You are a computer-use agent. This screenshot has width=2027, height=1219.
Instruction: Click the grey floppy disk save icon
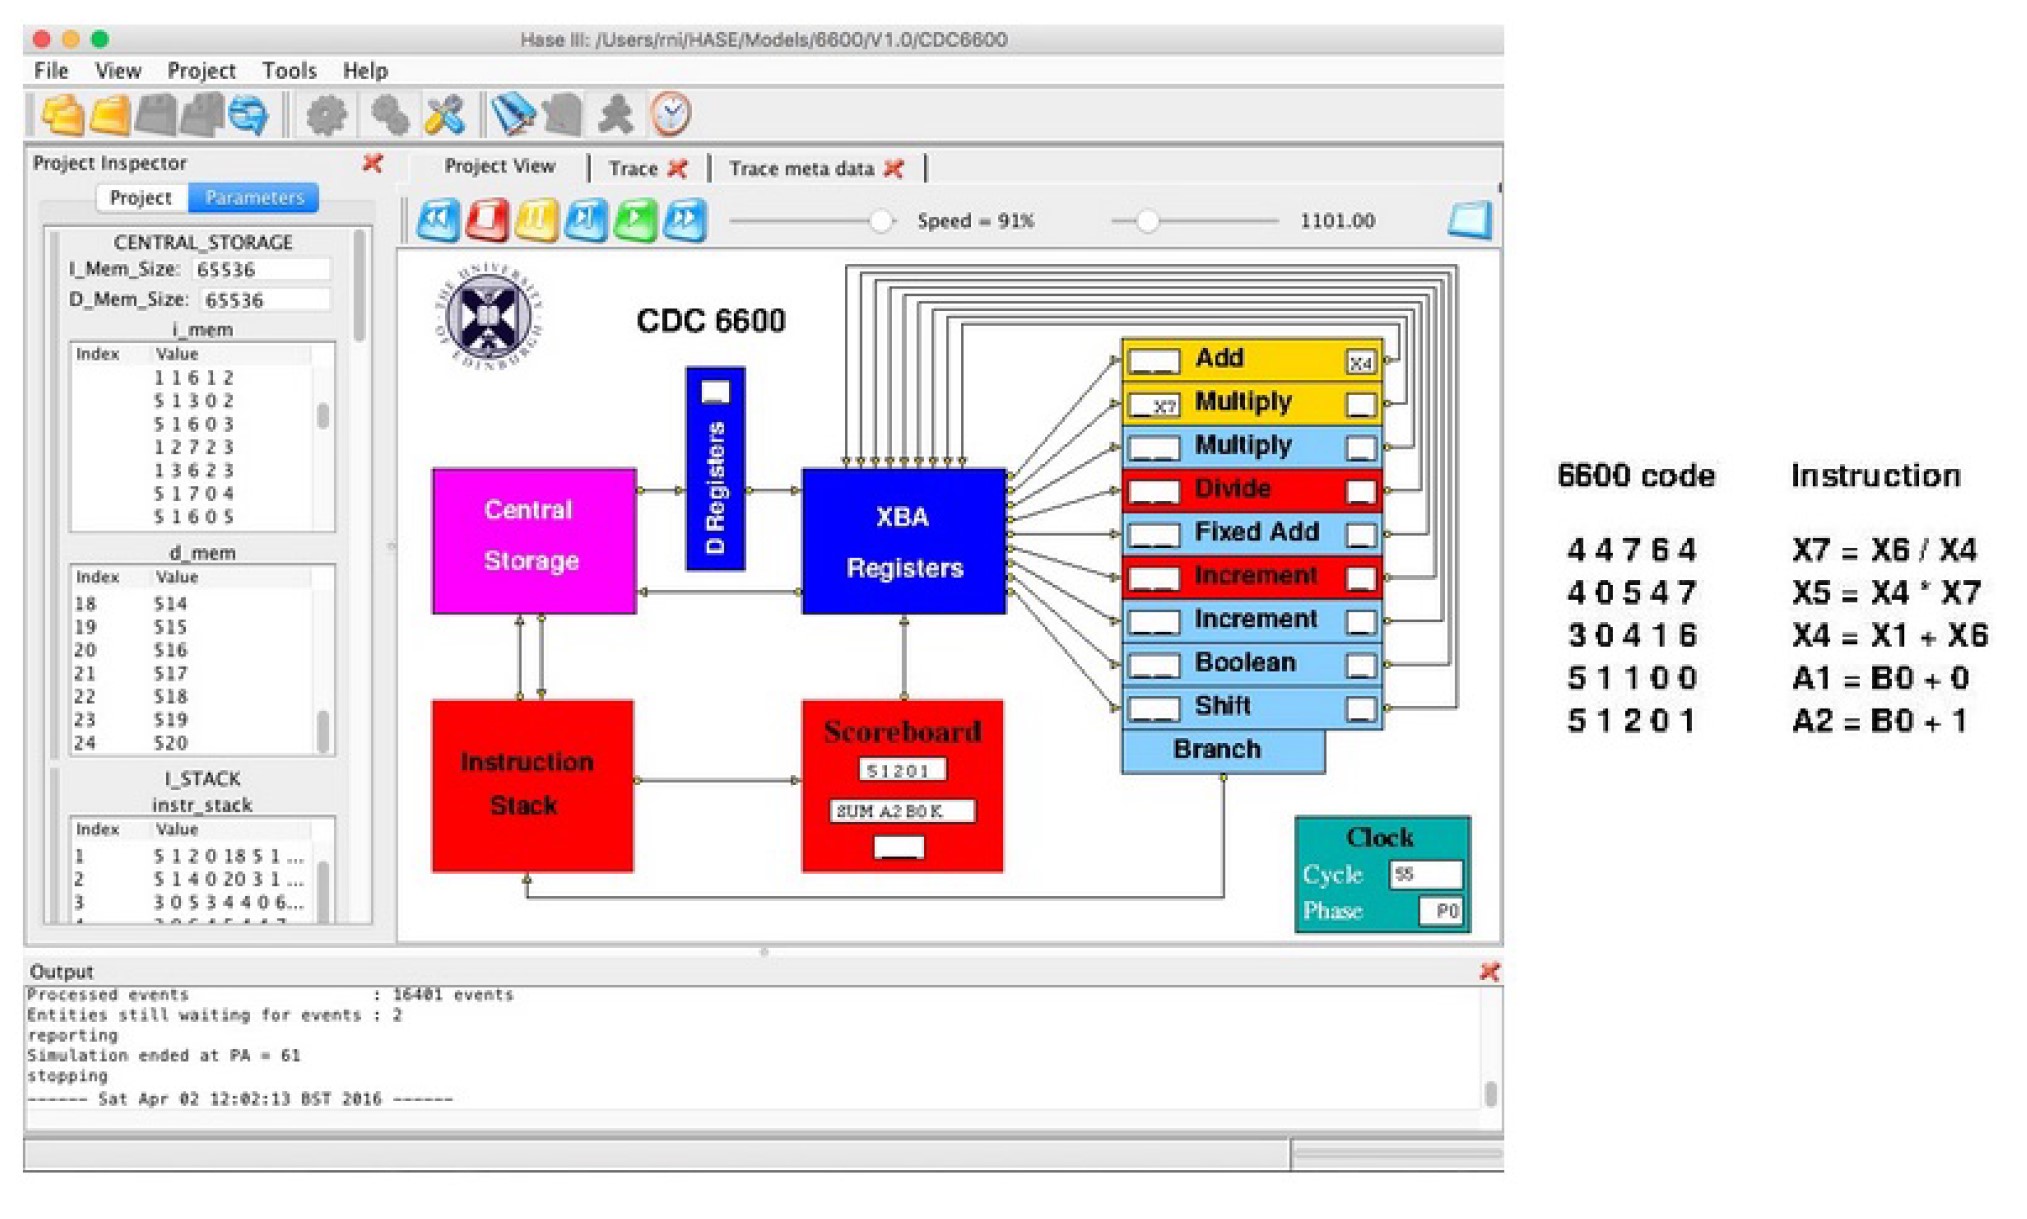(x=156, y=114)
